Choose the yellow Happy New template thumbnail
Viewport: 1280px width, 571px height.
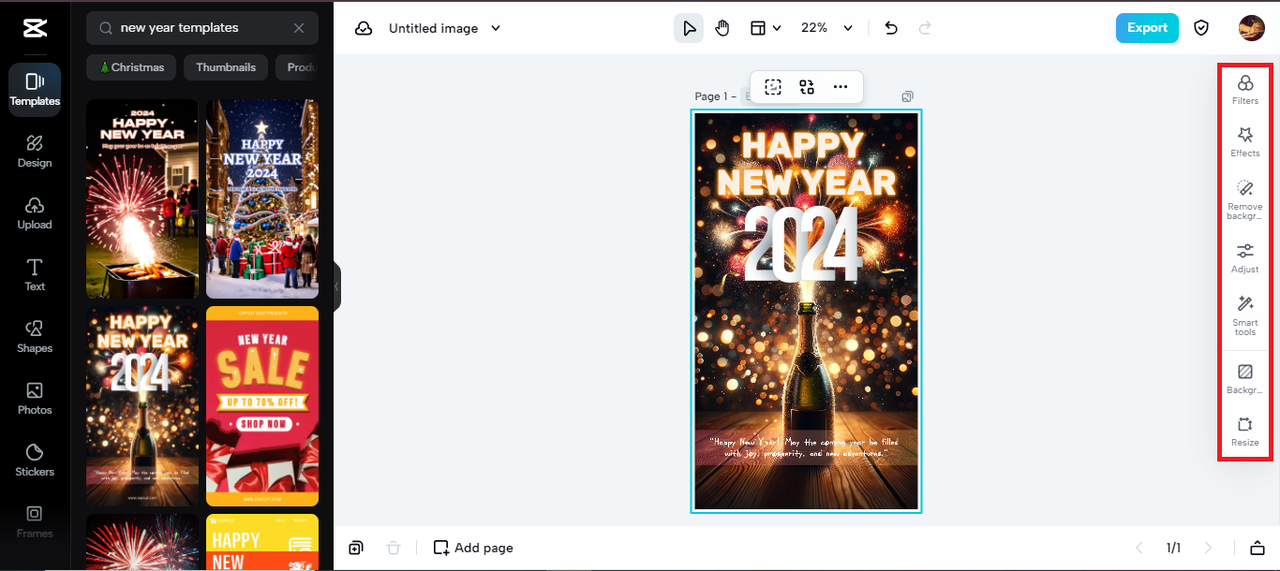[x=262, y=542]
